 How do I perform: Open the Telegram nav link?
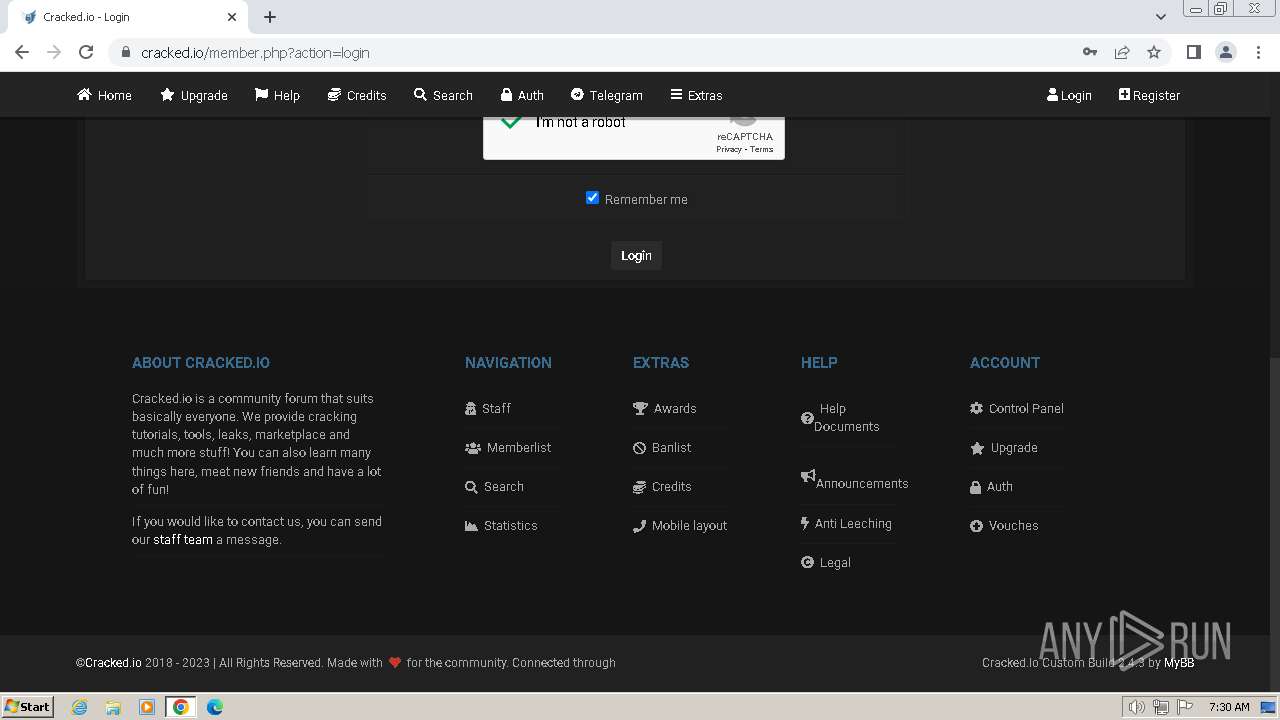(606, 95)
